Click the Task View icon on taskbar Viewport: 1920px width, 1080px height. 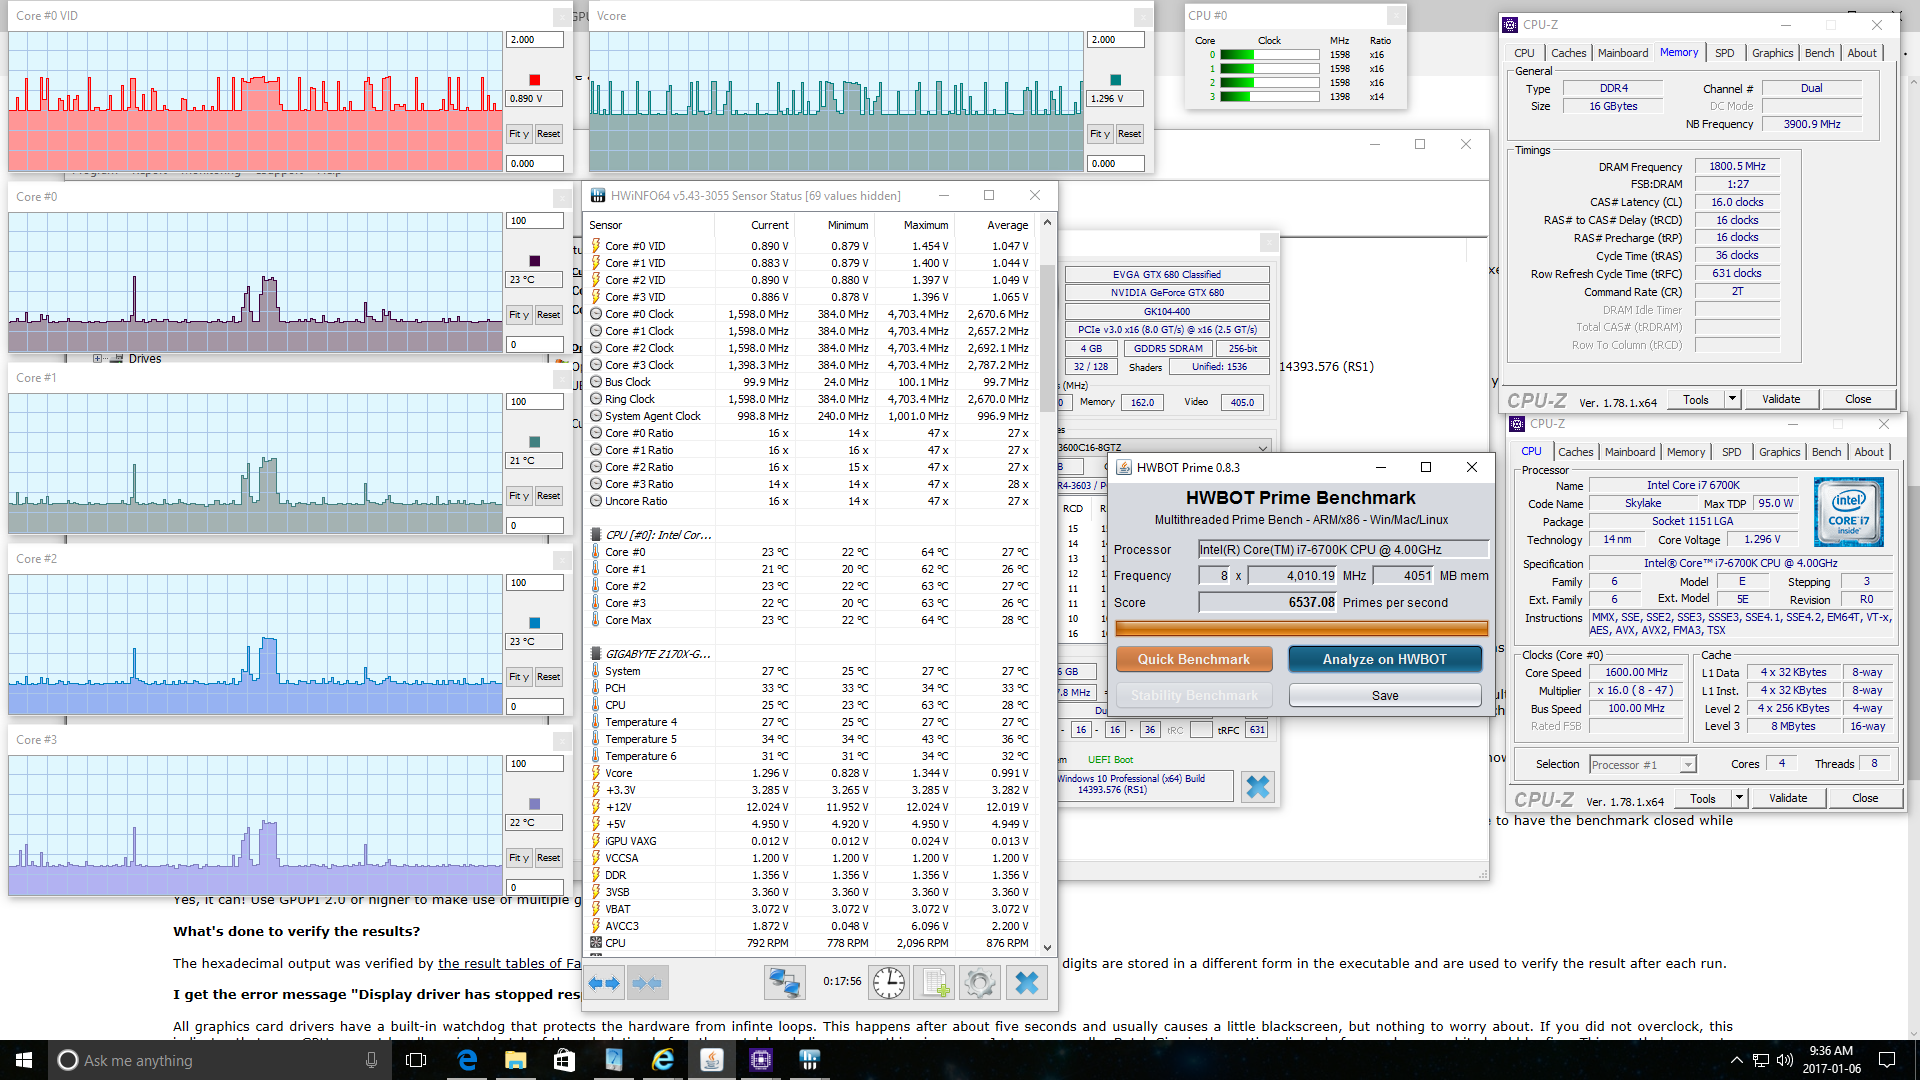tap(417, 1060)
